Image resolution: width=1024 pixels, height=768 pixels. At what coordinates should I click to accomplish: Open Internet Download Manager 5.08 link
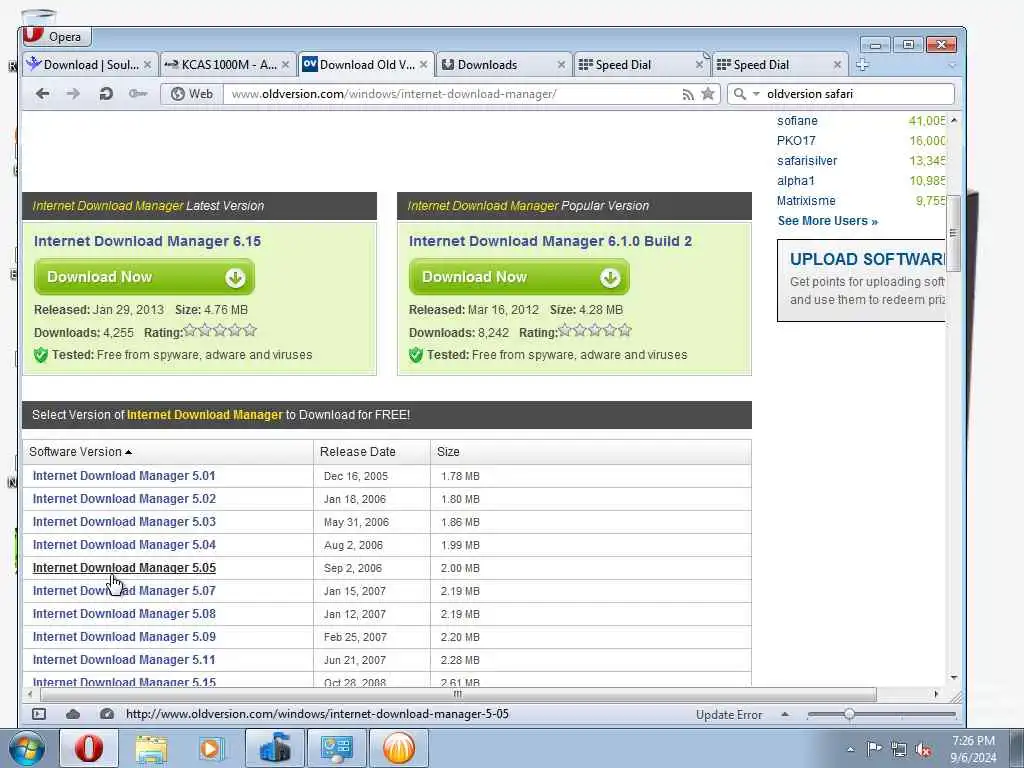tap(124, 614)
